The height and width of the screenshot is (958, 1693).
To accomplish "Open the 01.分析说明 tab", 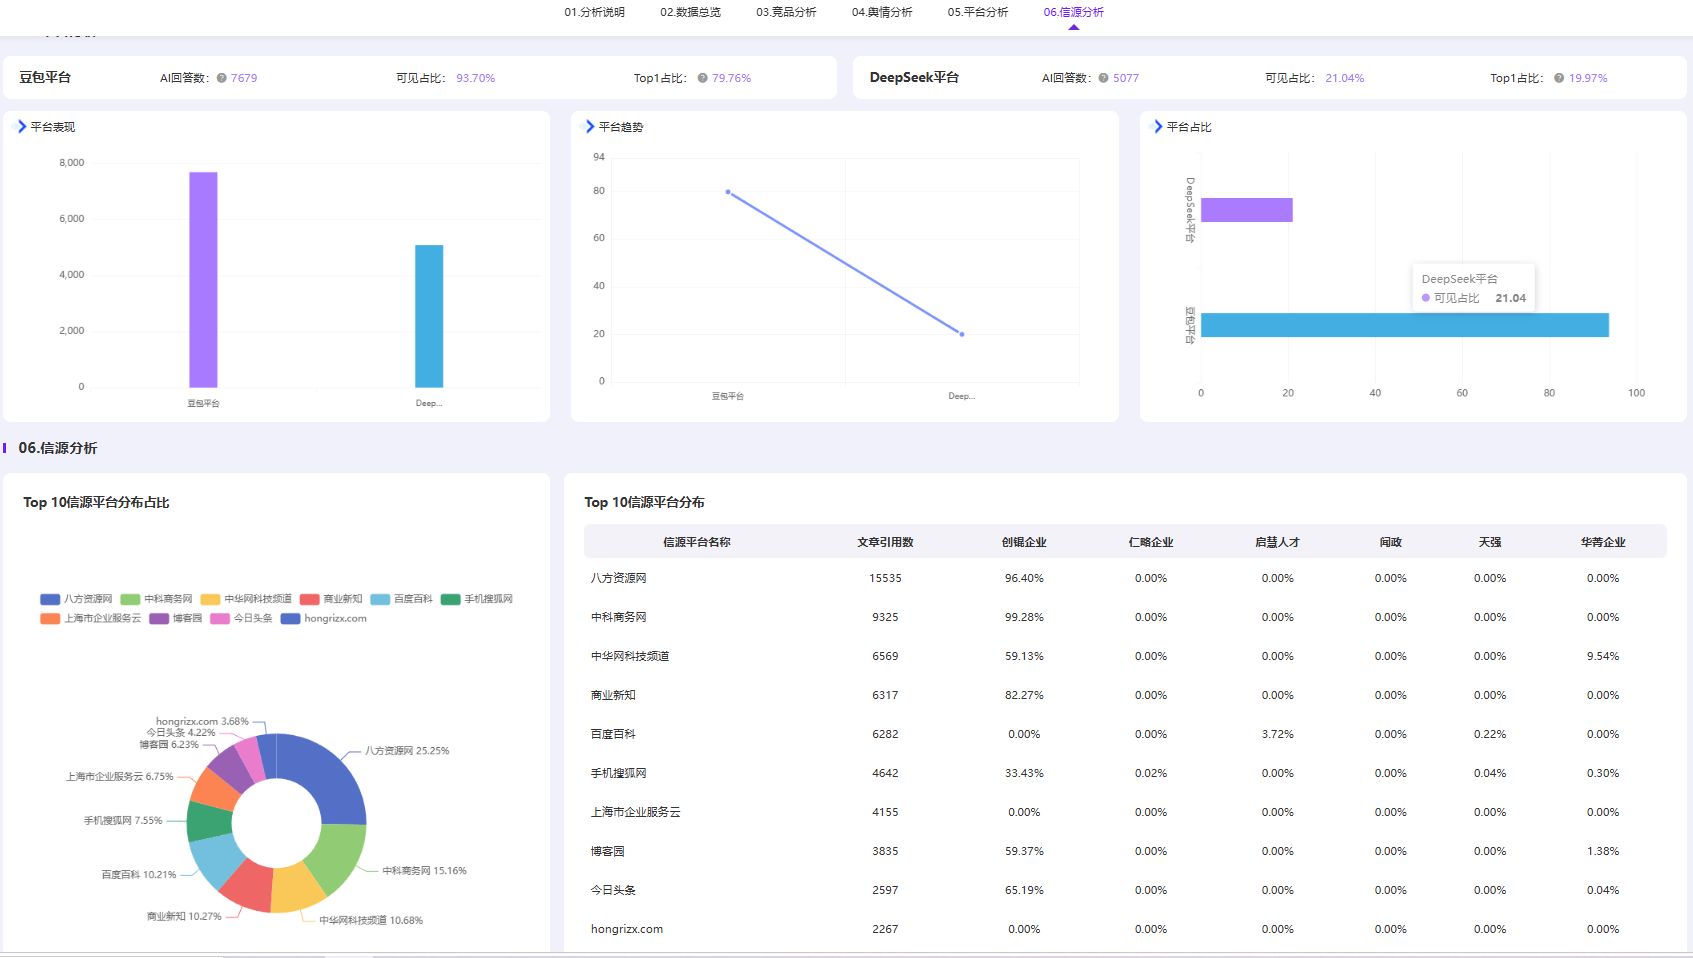I will pyautogui.click(x=594, y=12).
